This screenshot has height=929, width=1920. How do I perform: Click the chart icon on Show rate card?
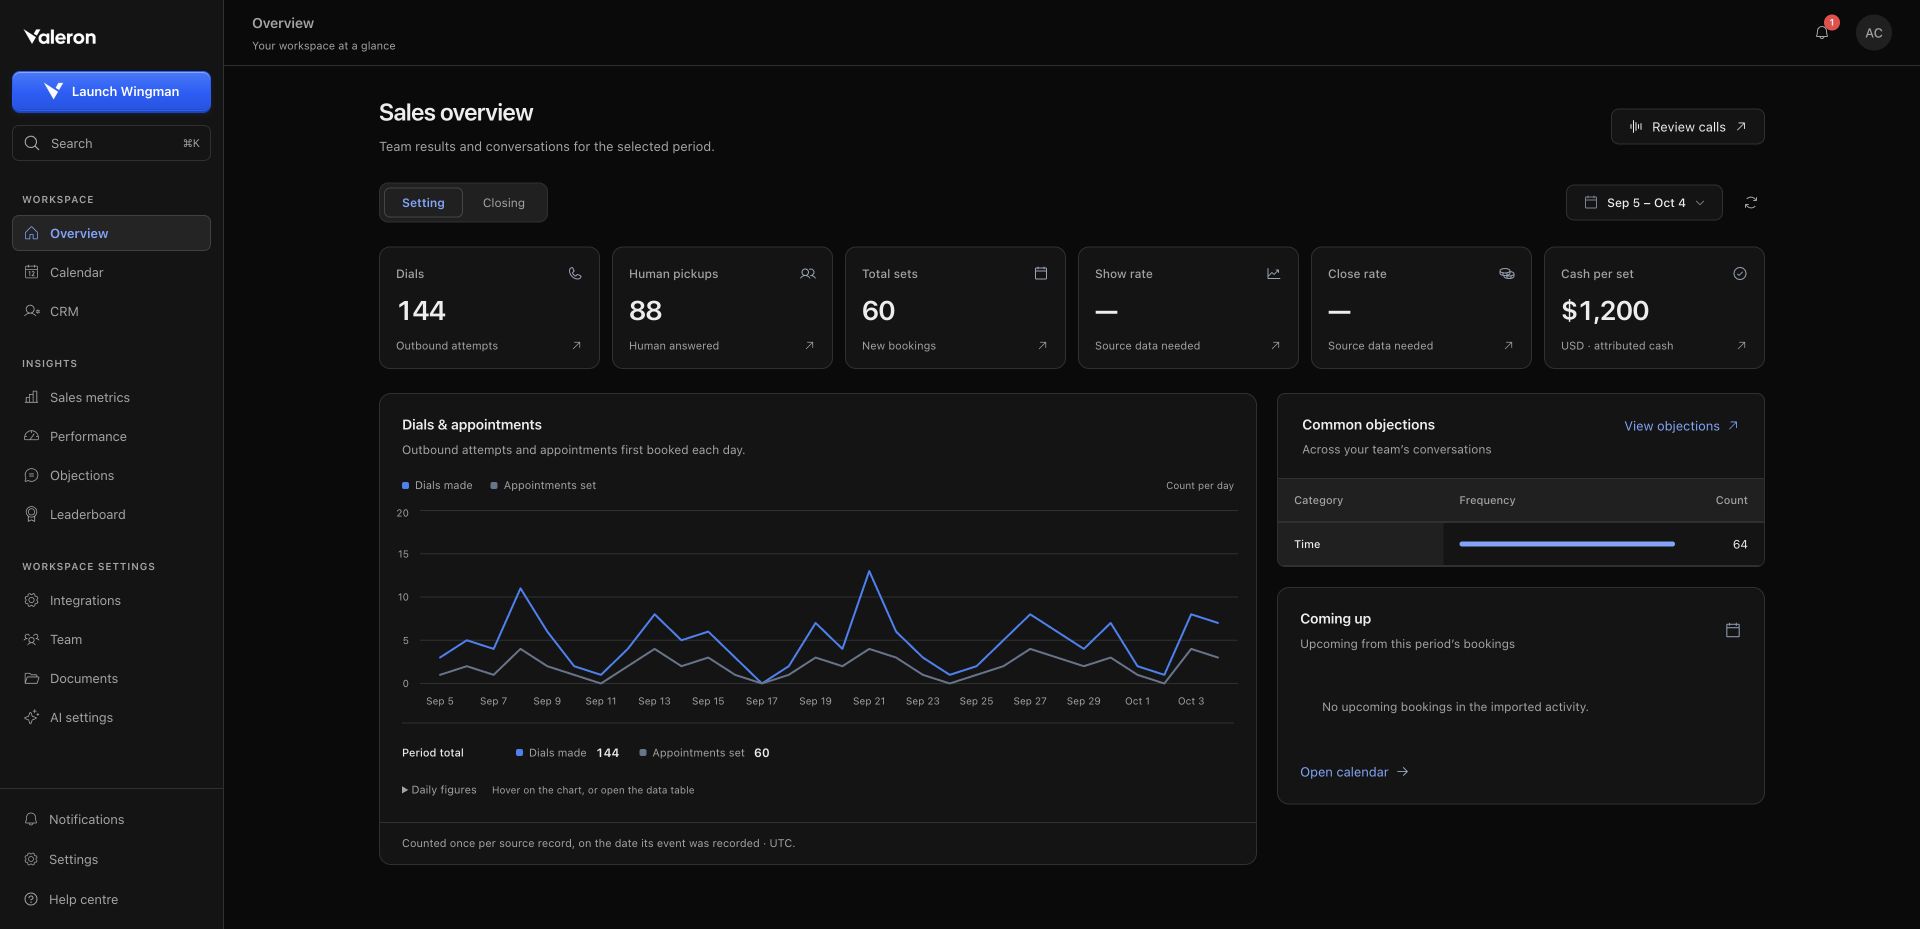pyautogui.click(x=1274, y=274)
